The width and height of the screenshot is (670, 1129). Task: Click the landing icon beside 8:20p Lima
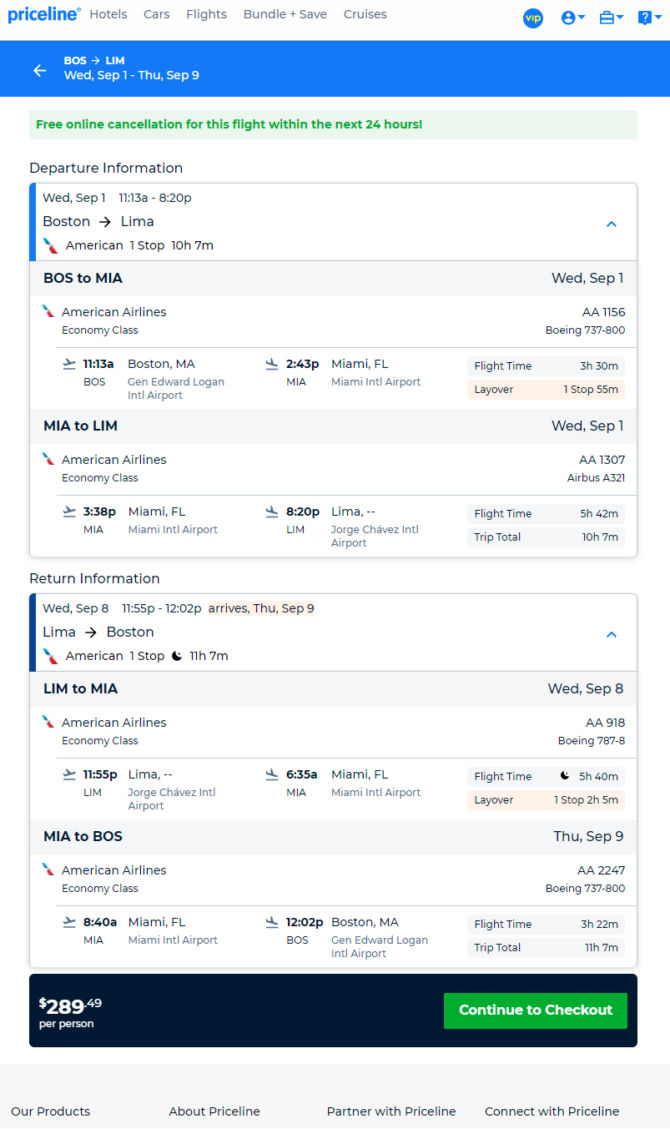[271, 512]
